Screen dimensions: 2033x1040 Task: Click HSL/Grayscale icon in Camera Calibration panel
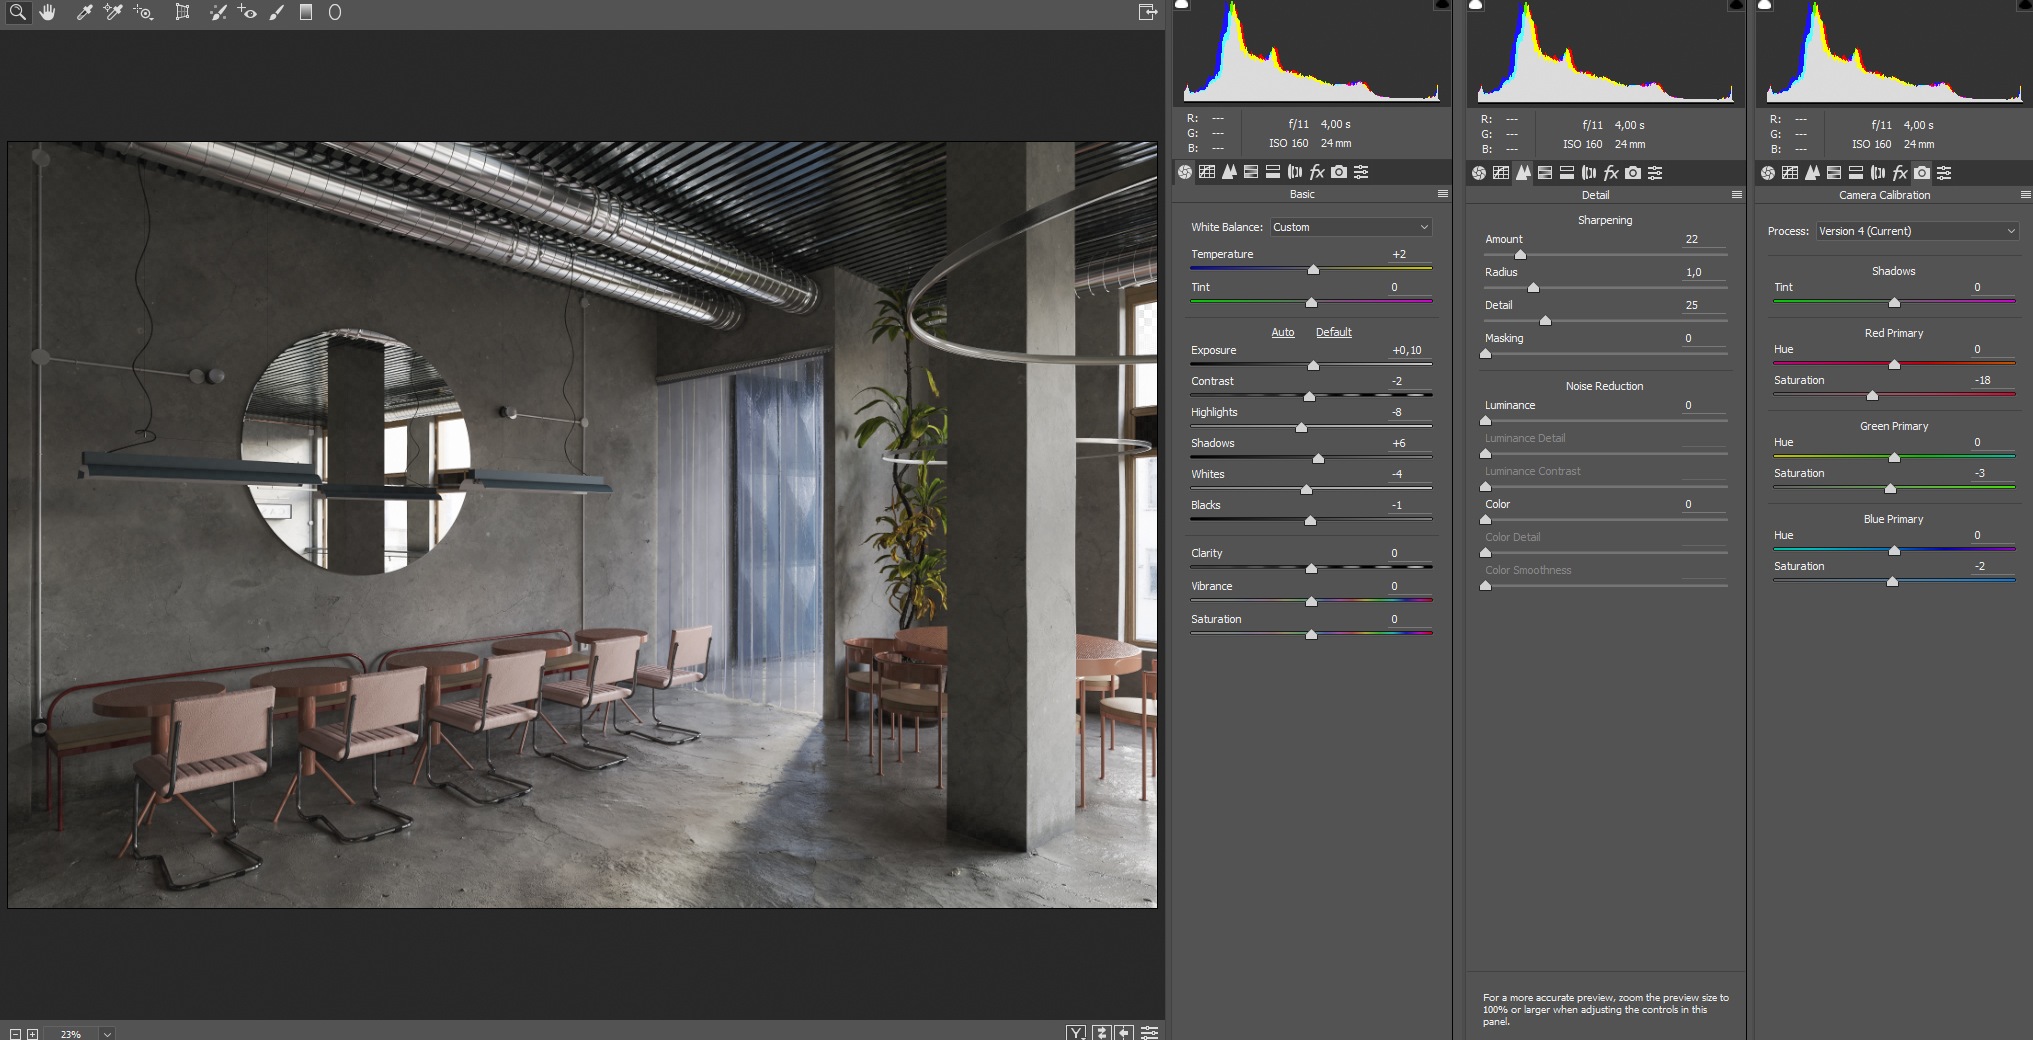click(x=1834, y=173)
